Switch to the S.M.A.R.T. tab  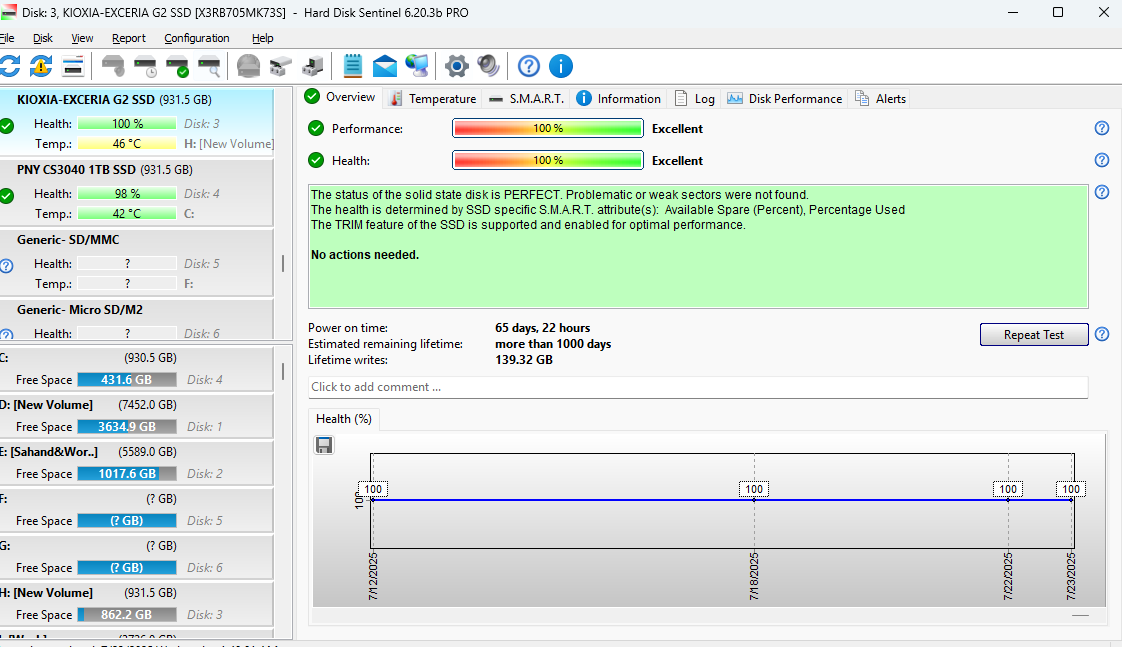[x=527, y=99]
